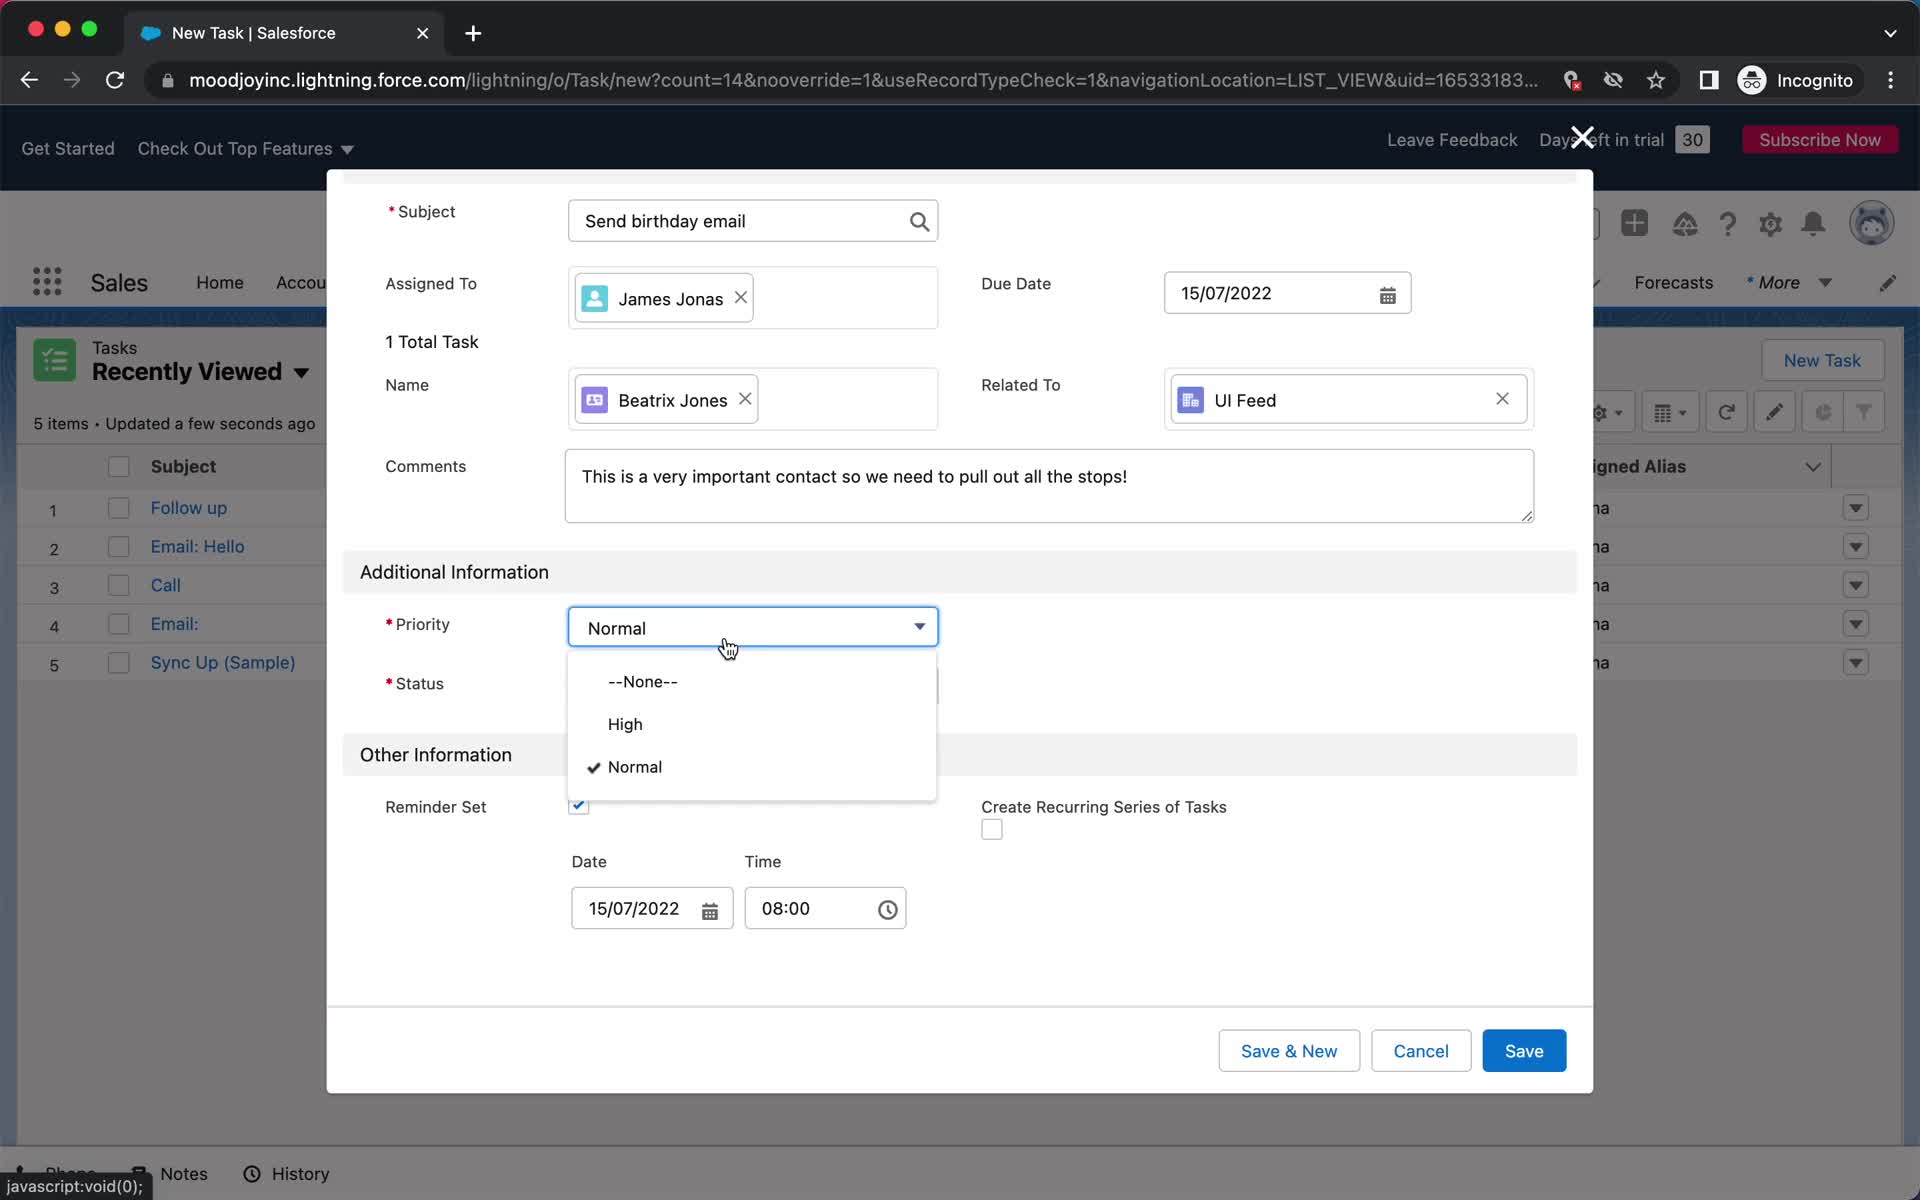Collapse the Priority dropdown
Viewport: 1920px width, 1200px height.
(752, 627)
